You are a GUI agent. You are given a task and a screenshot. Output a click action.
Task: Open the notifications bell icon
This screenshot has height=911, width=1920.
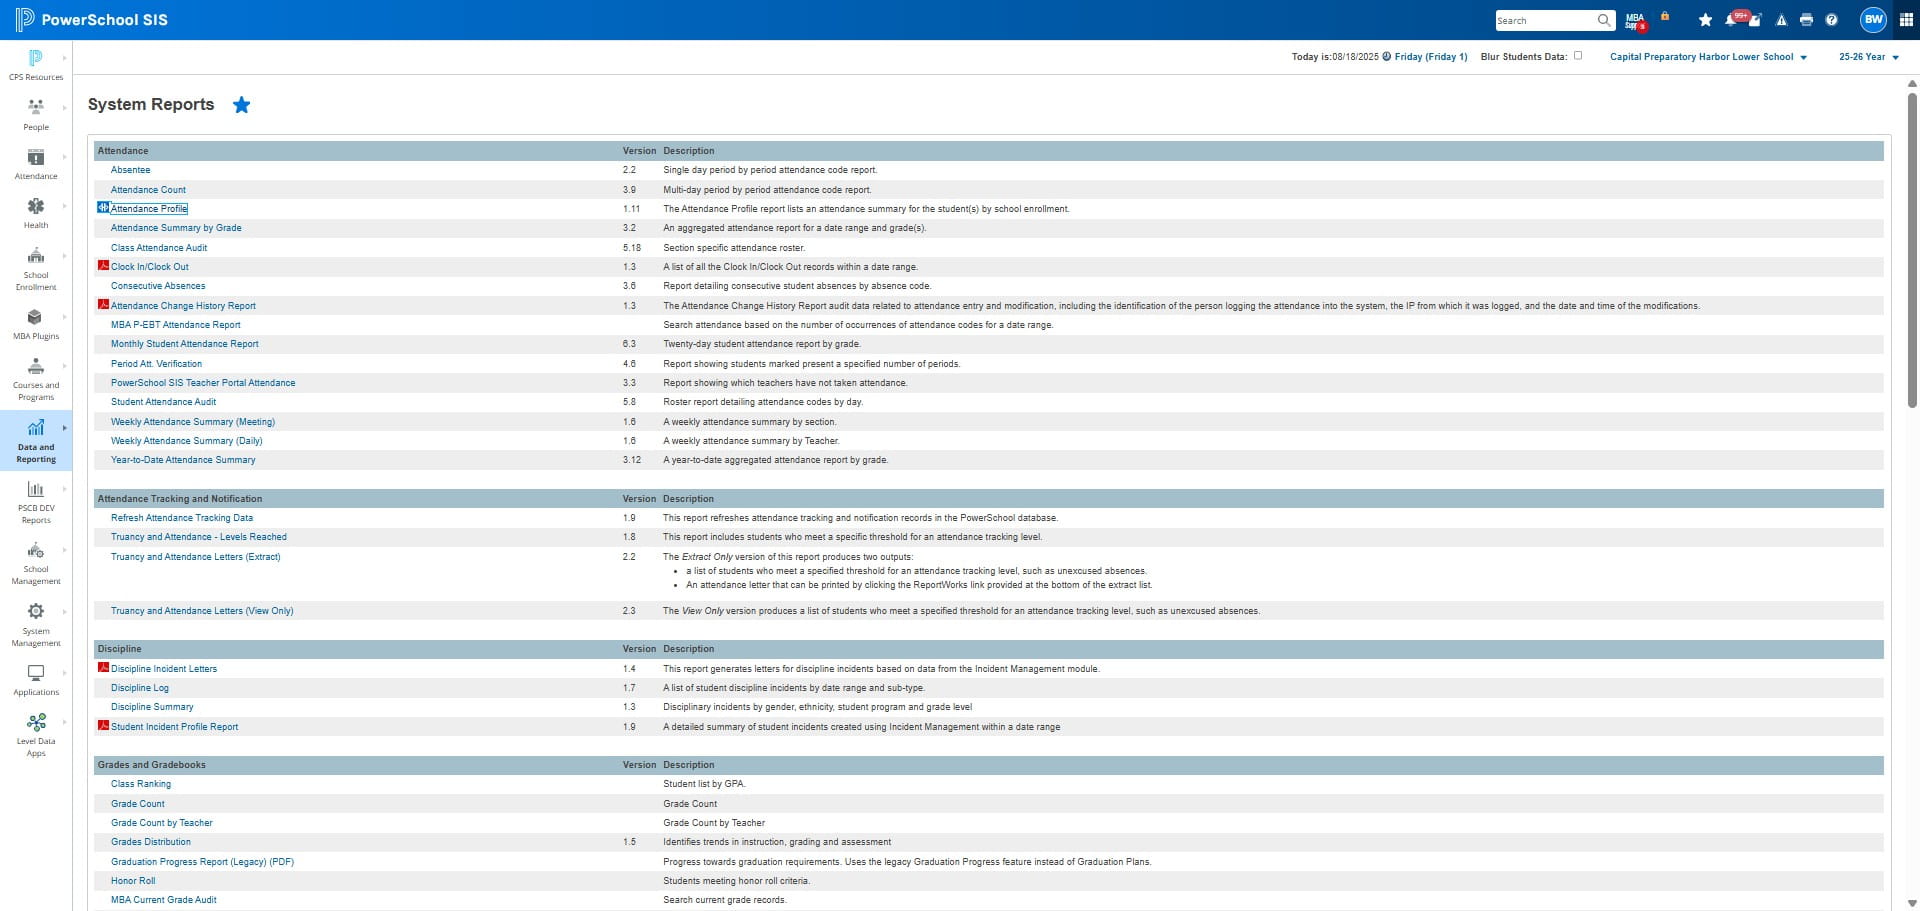(x=1731, y=20)
